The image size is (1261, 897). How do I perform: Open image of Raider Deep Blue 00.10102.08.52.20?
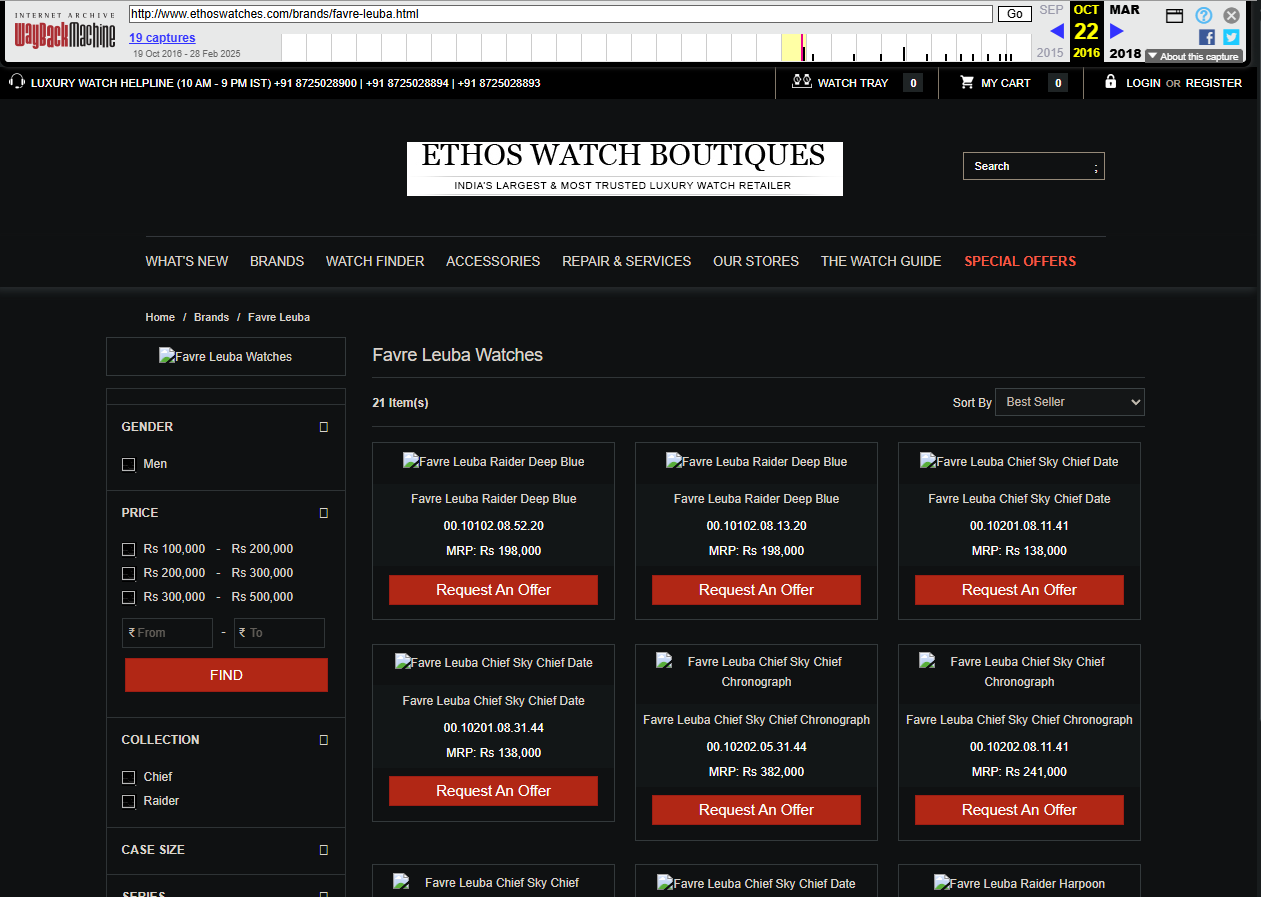(x=493, y=461)
